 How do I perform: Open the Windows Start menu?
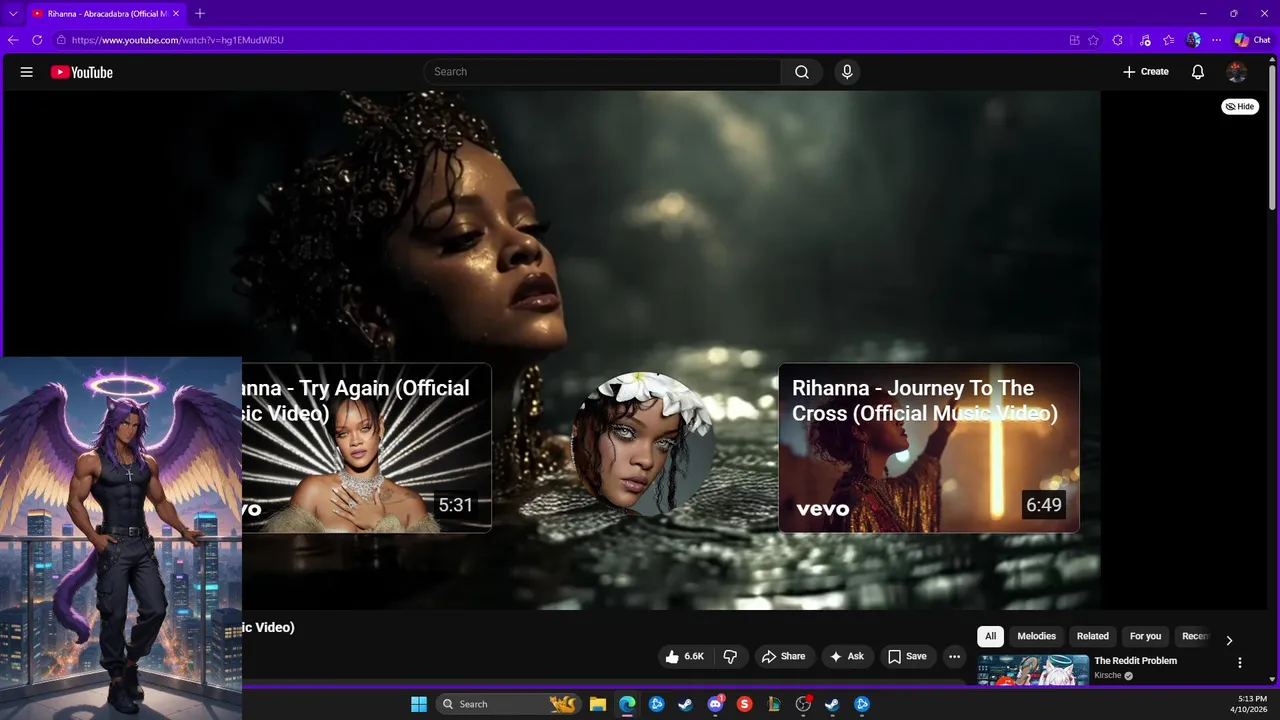click(419, 704)
